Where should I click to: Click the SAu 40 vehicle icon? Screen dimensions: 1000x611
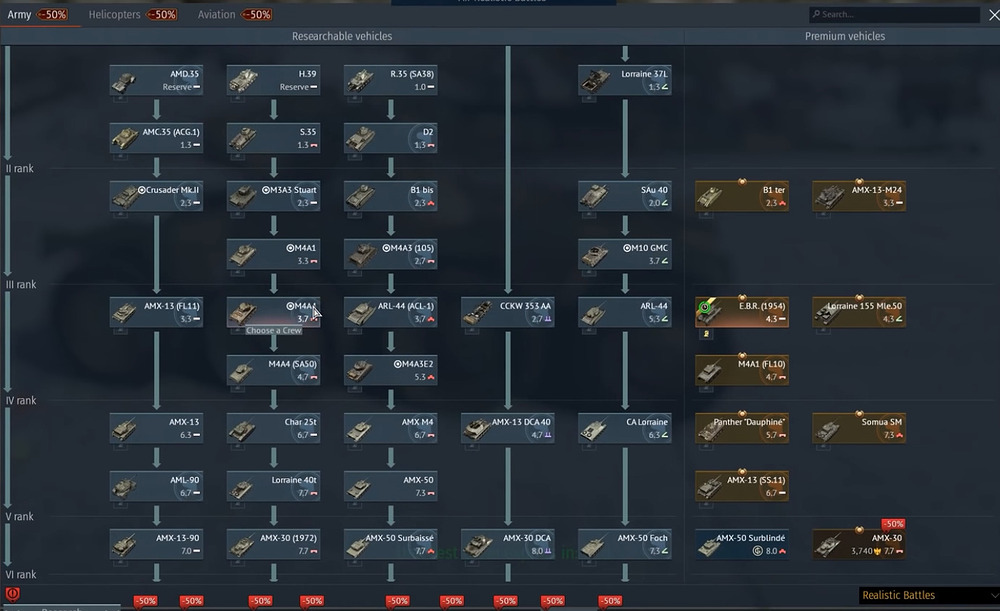595,196
